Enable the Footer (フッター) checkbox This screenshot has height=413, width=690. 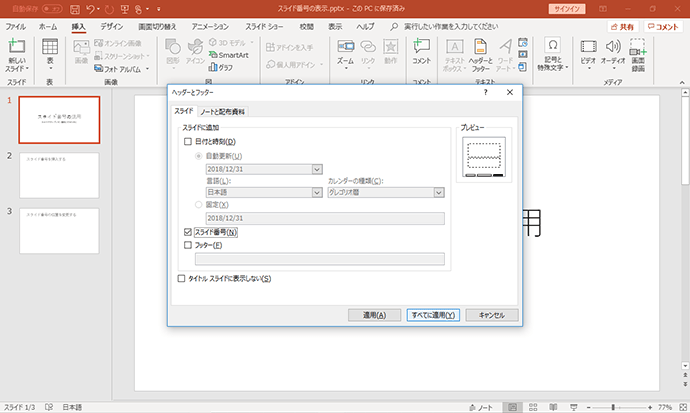point(188,245)
